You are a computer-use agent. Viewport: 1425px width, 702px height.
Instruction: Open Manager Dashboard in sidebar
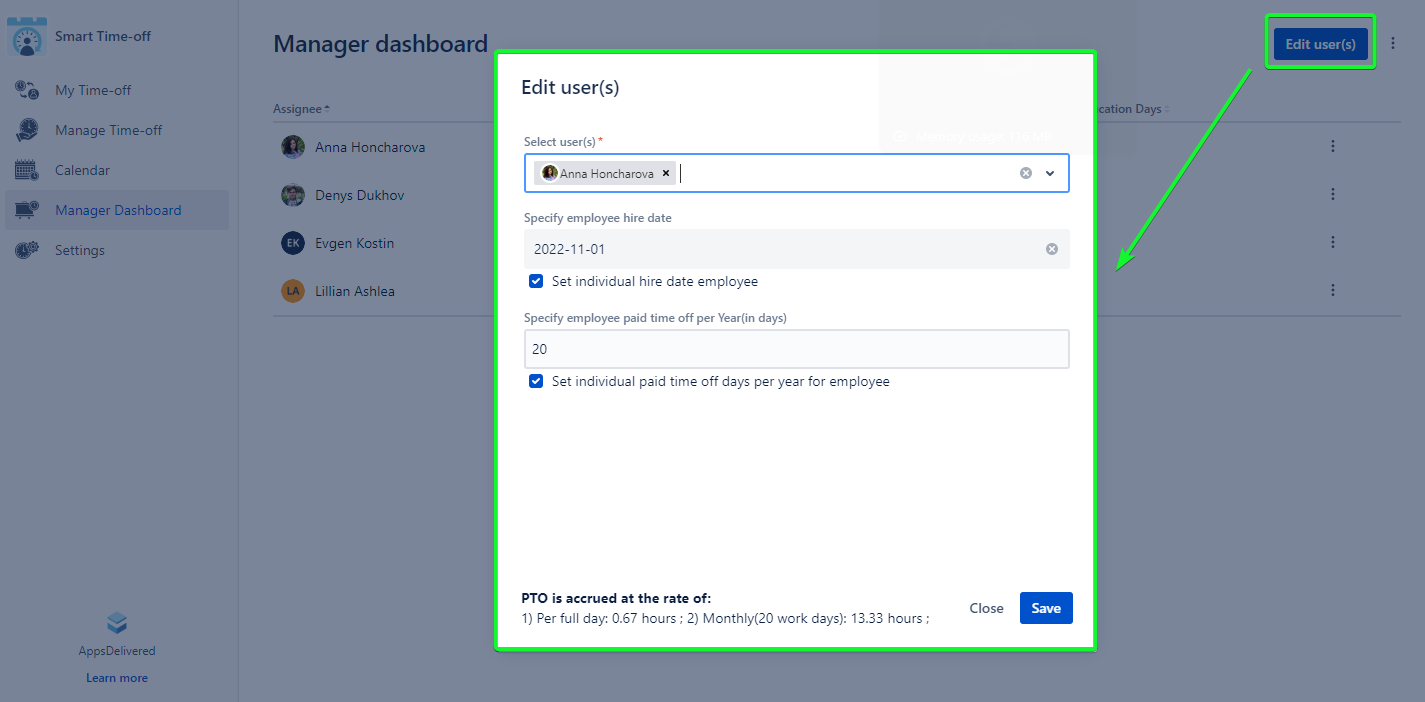pos(118,210)
